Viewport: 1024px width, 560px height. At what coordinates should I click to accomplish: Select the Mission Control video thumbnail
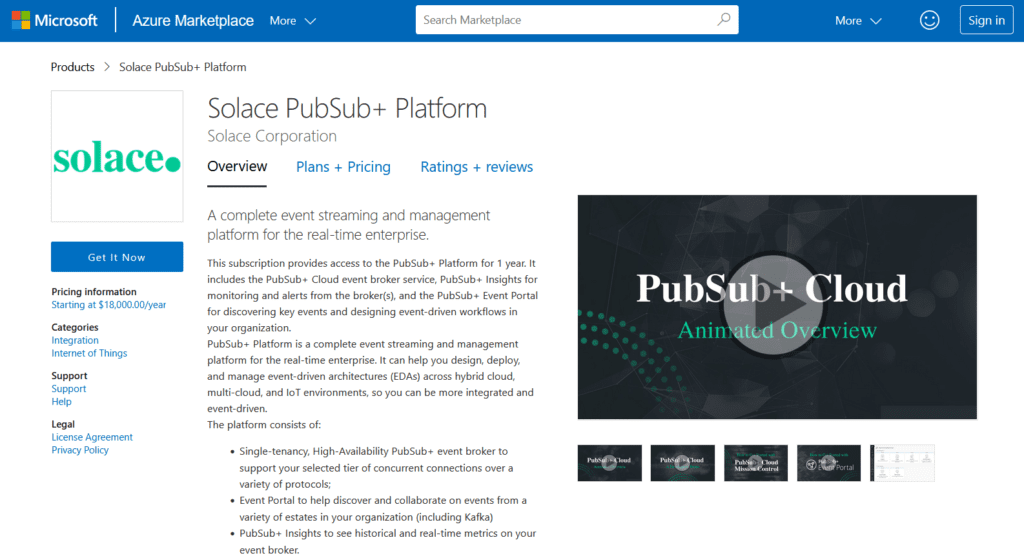point(756,463)
